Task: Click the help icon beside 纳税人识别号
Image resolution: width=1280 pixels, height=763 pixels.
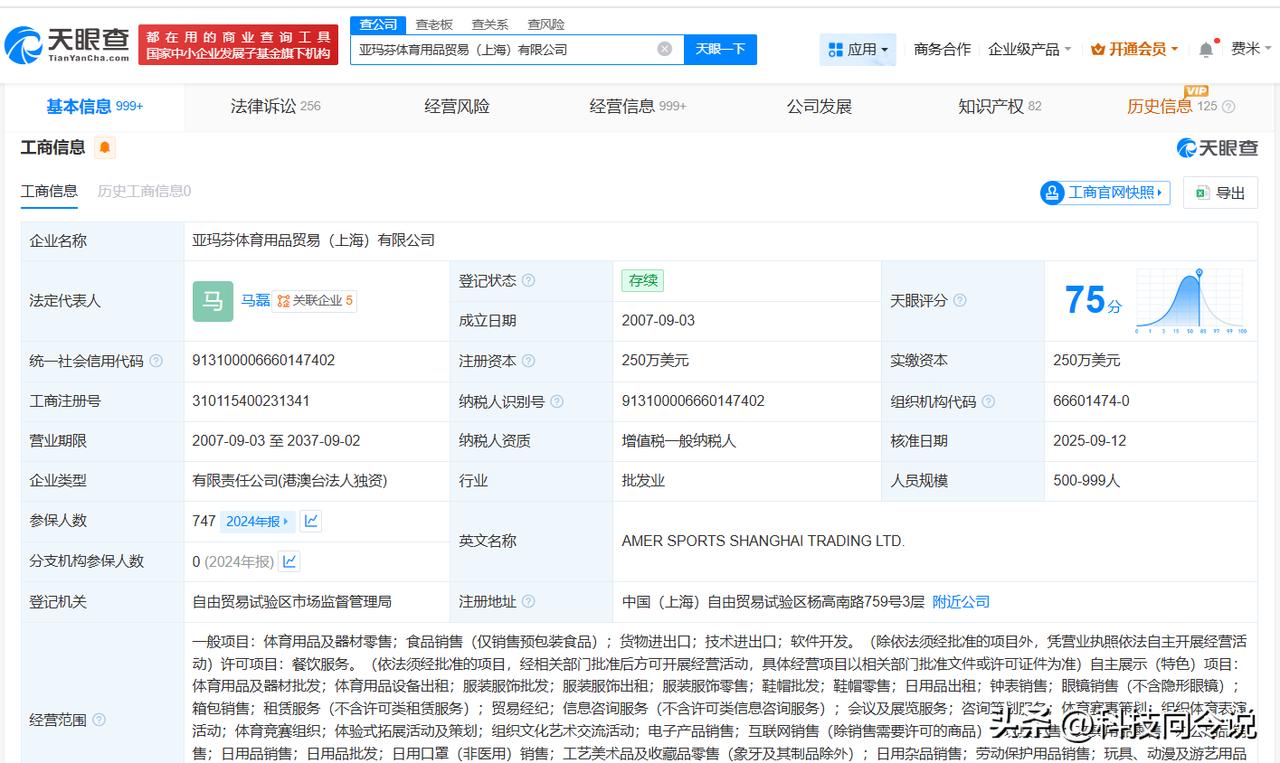Action: click(x=557, y=401)
